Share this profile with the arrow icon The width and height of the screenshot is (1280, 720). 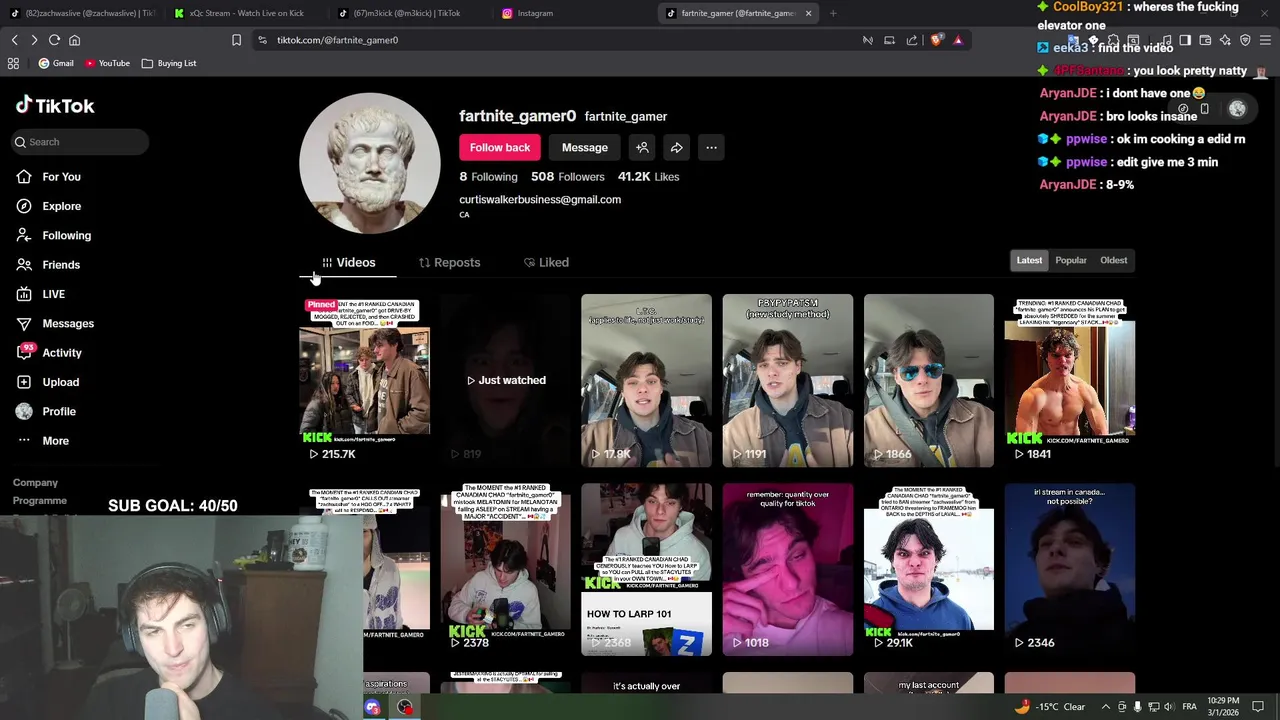[x=677, y=148]
